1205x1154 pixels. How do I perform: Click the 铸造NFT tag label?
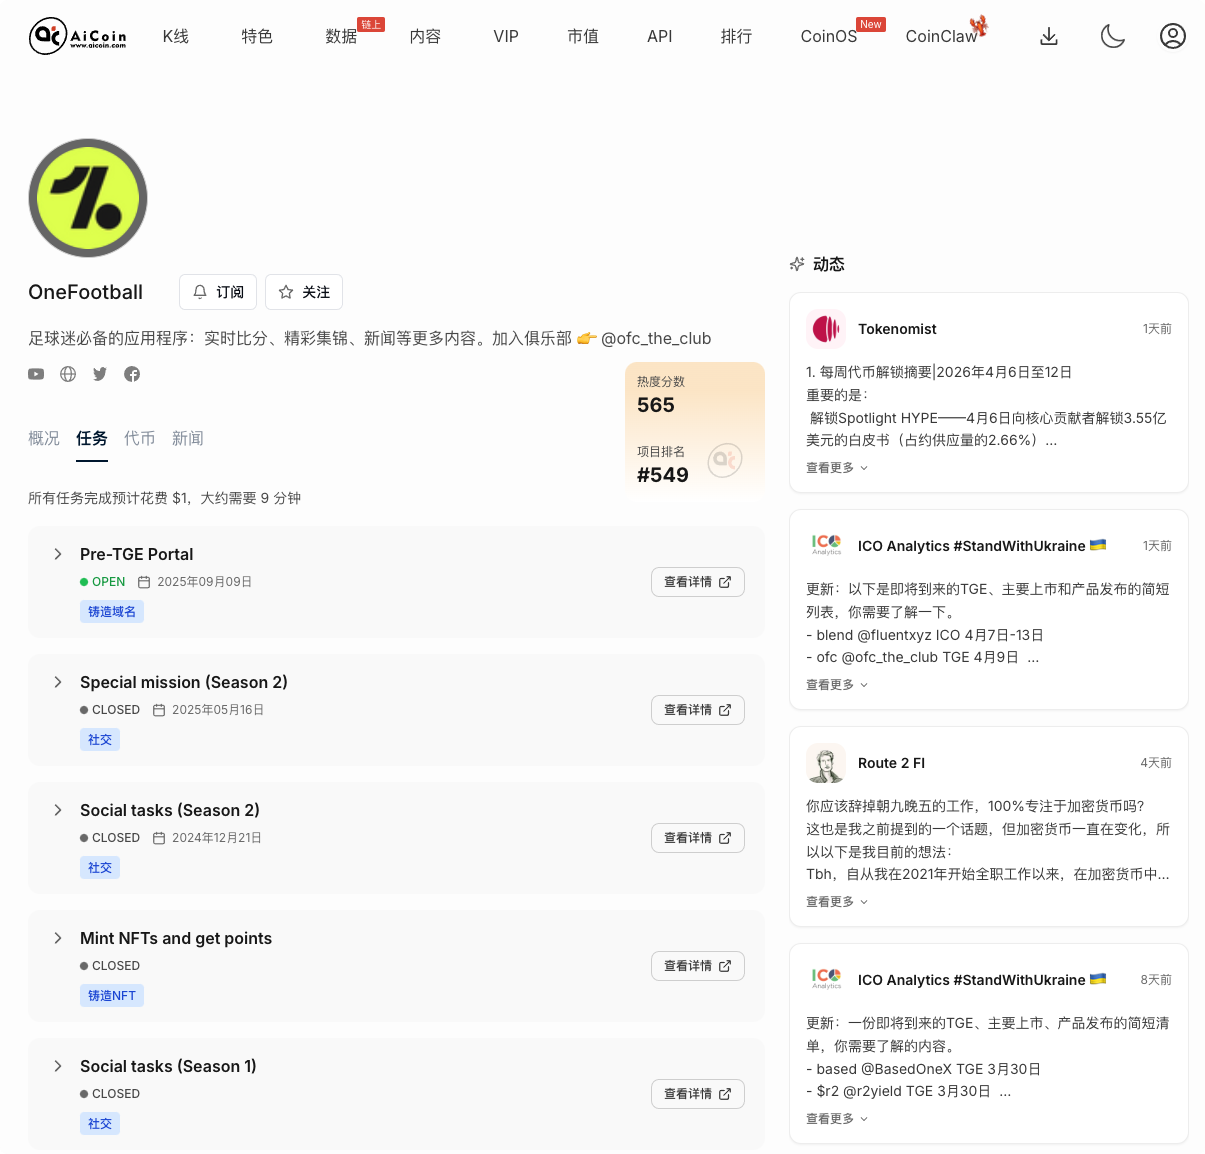pos(111,995)
